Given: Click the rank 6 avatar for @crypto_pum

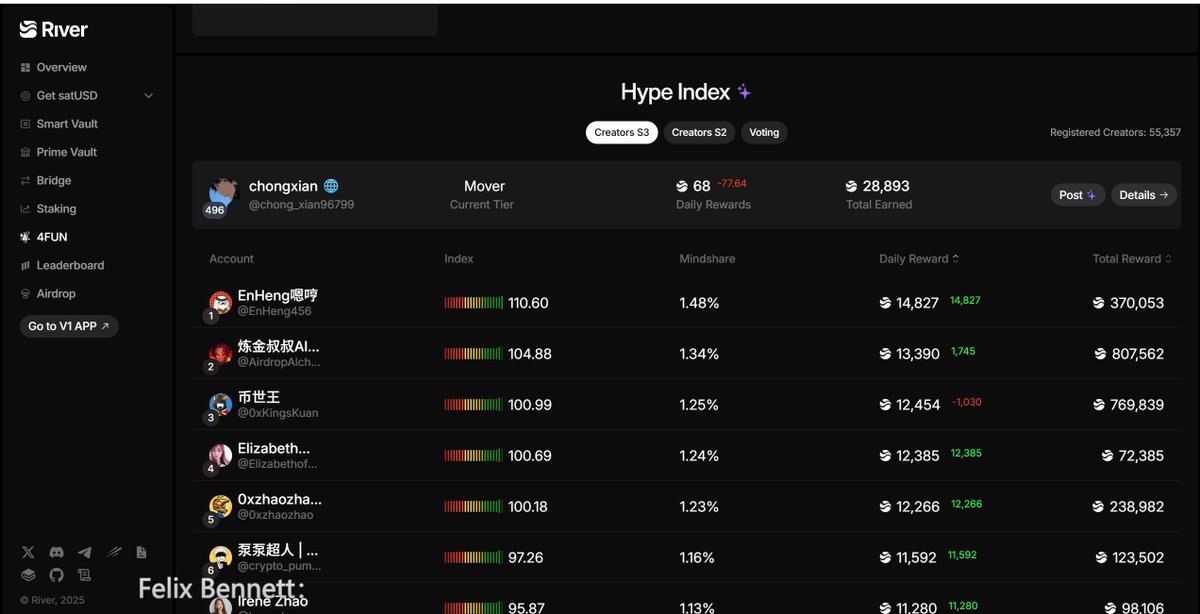Looking at the screenshot, I should tap(220, 558).
